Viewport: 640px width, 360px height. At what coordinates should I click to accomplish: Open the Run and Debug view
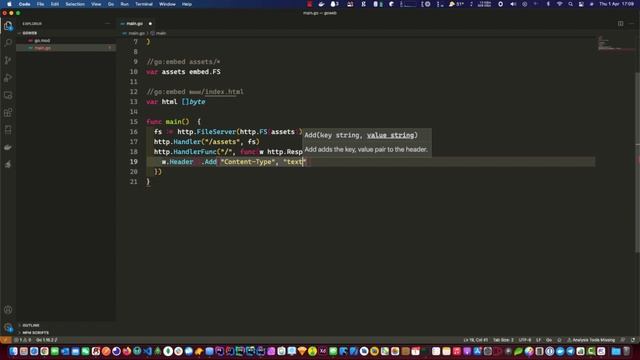[8, 78]
